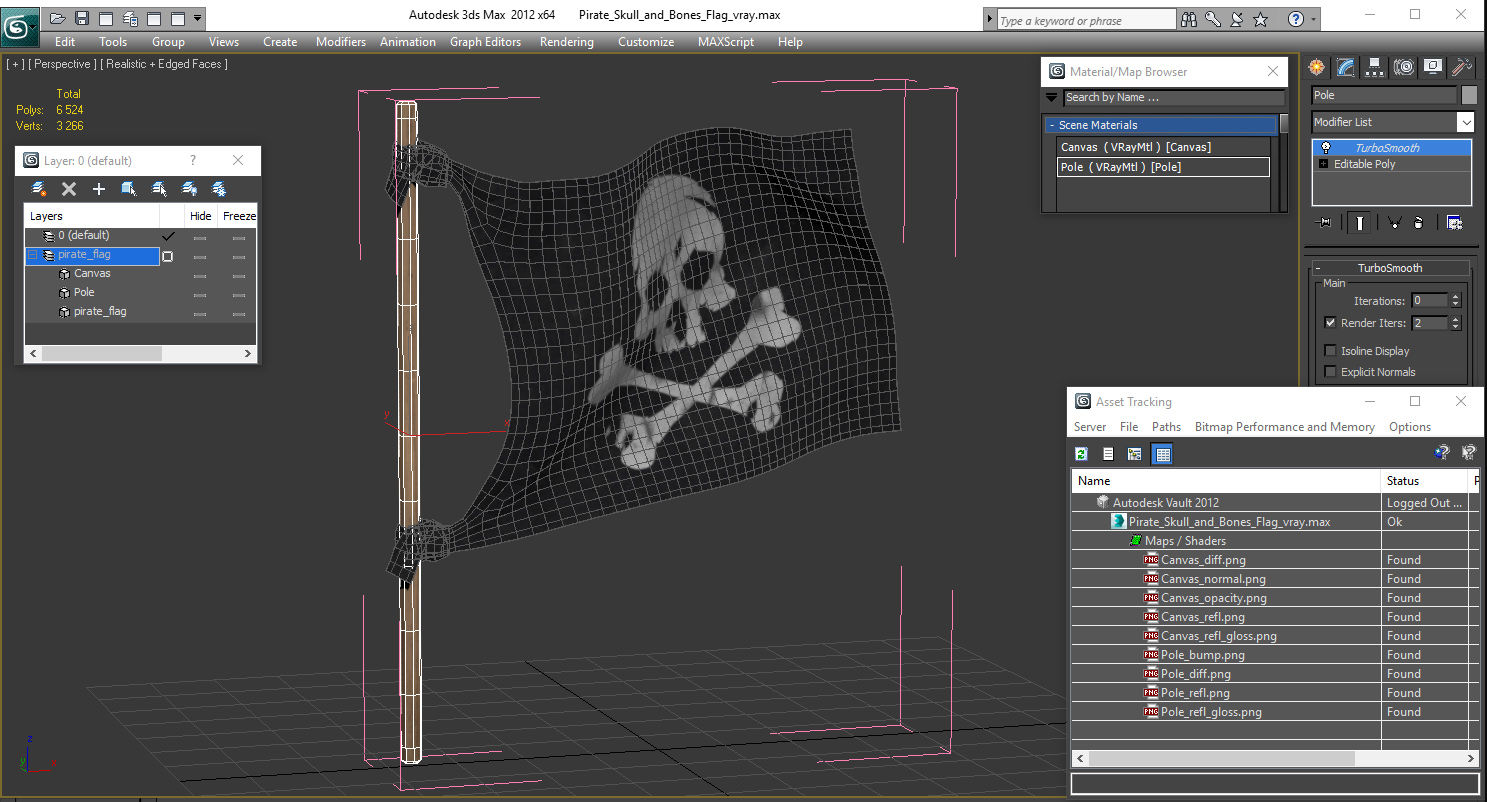
Task: Click Delete layer X icon in Layer dialog
Action: pos(69,188)
